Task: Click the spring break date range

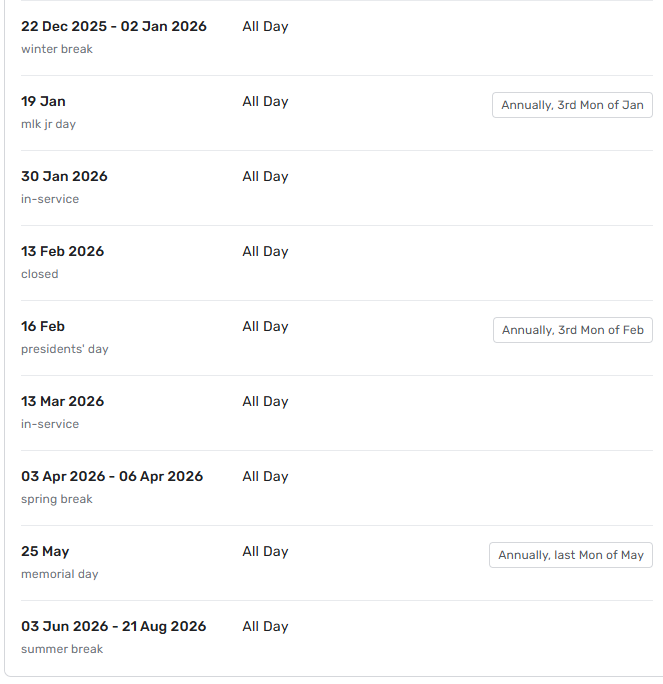Action: click(x=112, y=477)
